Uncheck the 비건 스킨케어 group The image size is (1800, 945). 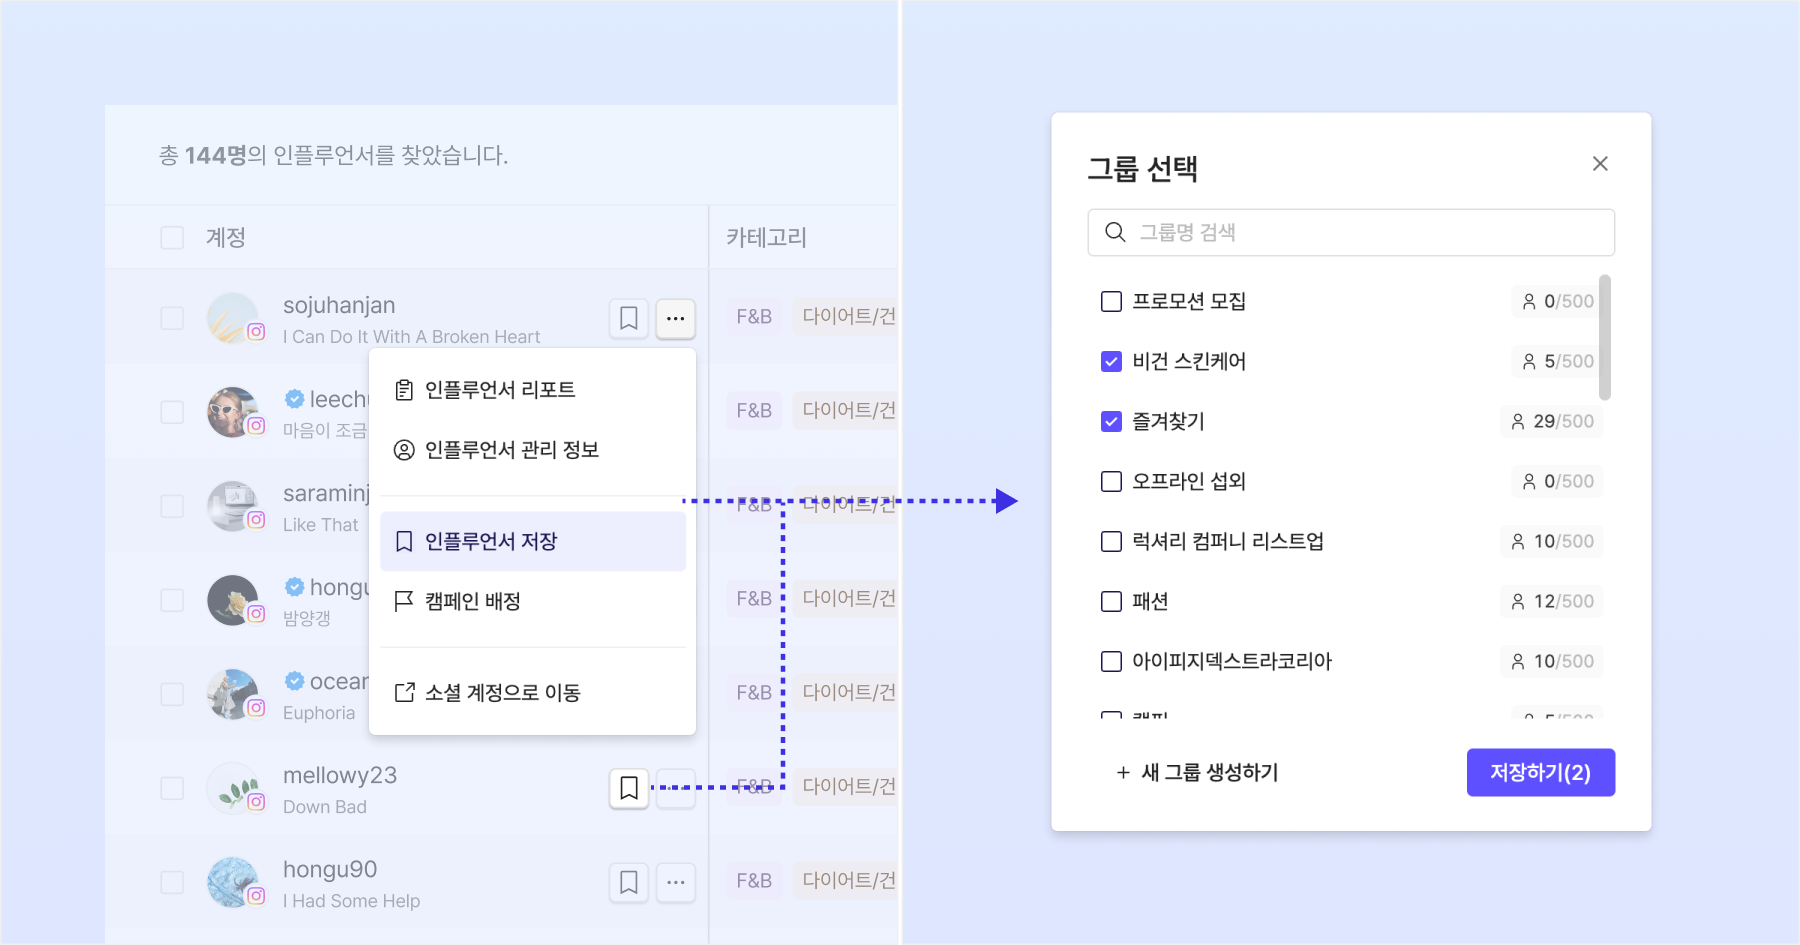(1111, 361)
